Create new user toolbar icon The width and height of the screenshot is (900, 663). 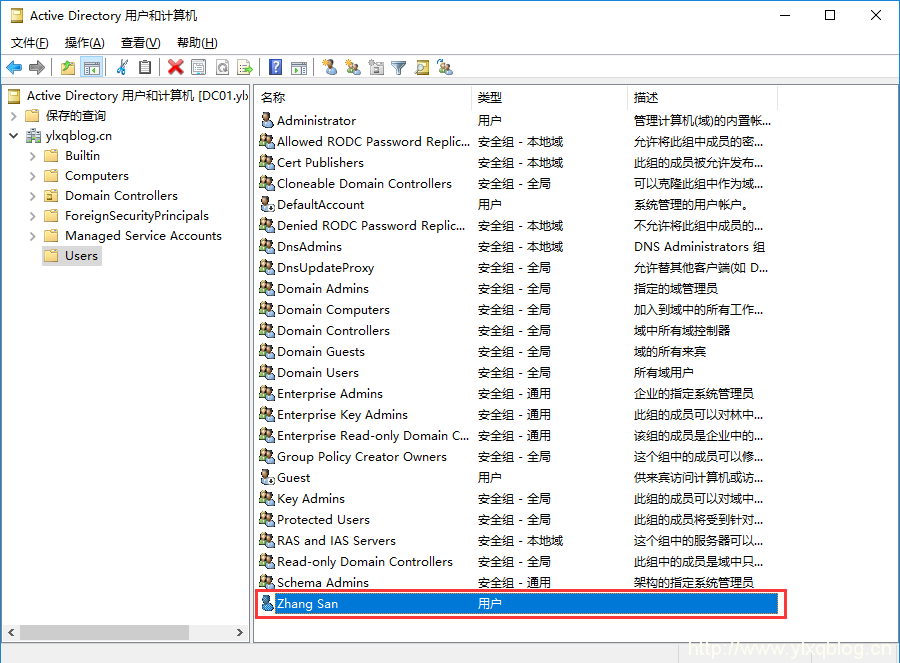[329, 68]
